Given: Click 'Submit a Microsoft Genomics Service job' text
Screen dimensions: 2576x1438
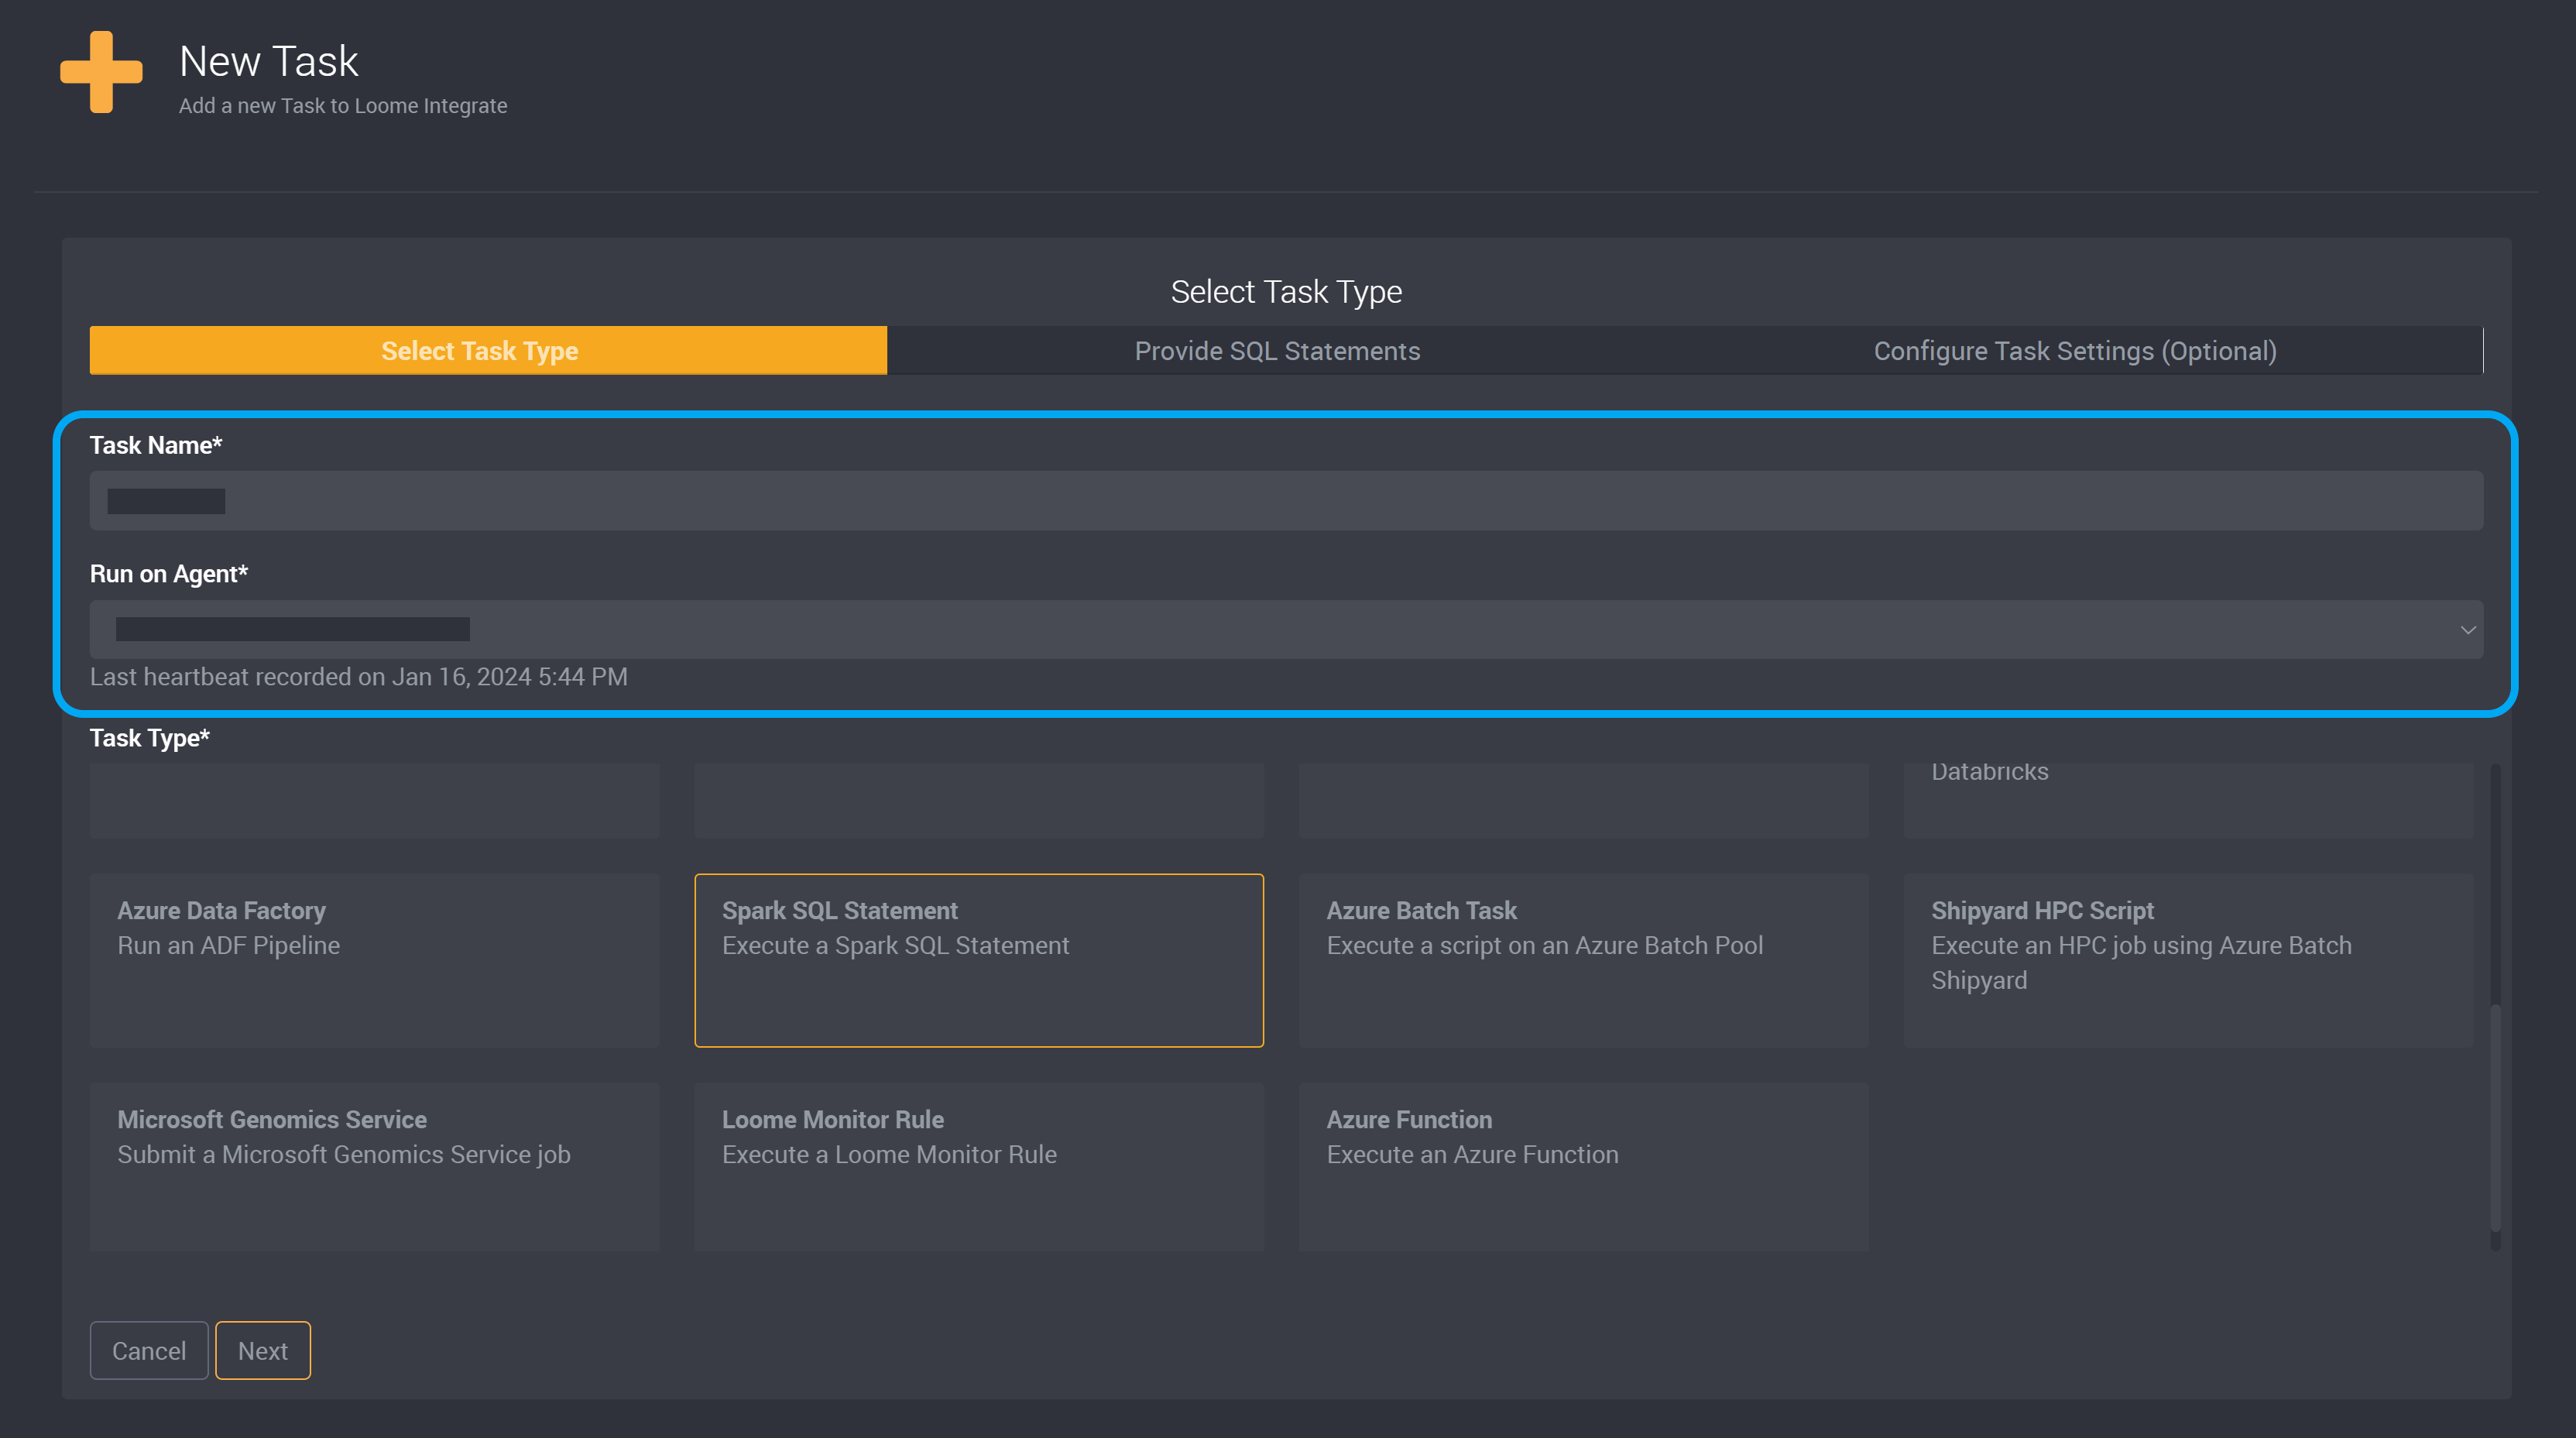Looking at the screenshot, I should click(x=344, y=1154).
